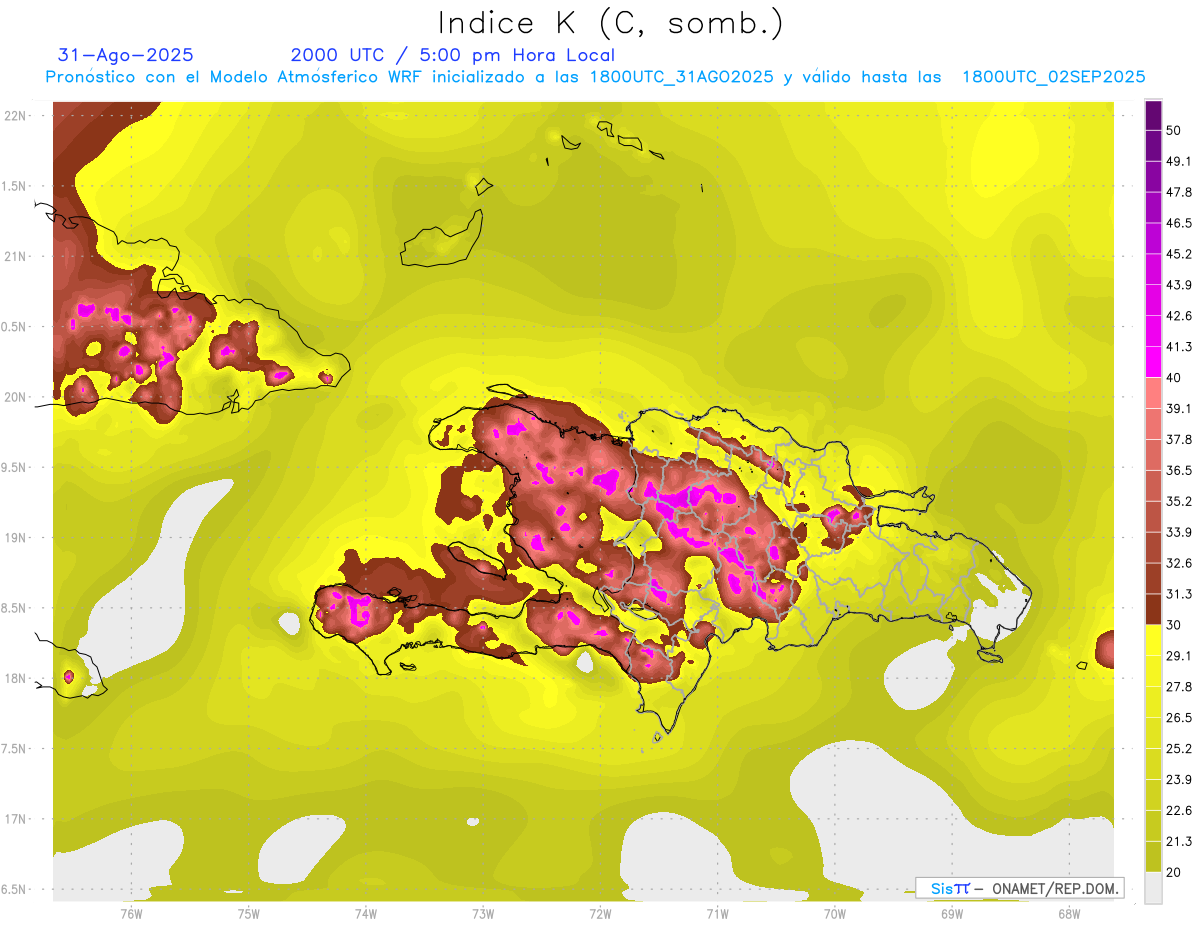Viewport: 1200px width, 927px height.
Task: Click the colorbar value "30"
Action: [x=1175, y=625]
